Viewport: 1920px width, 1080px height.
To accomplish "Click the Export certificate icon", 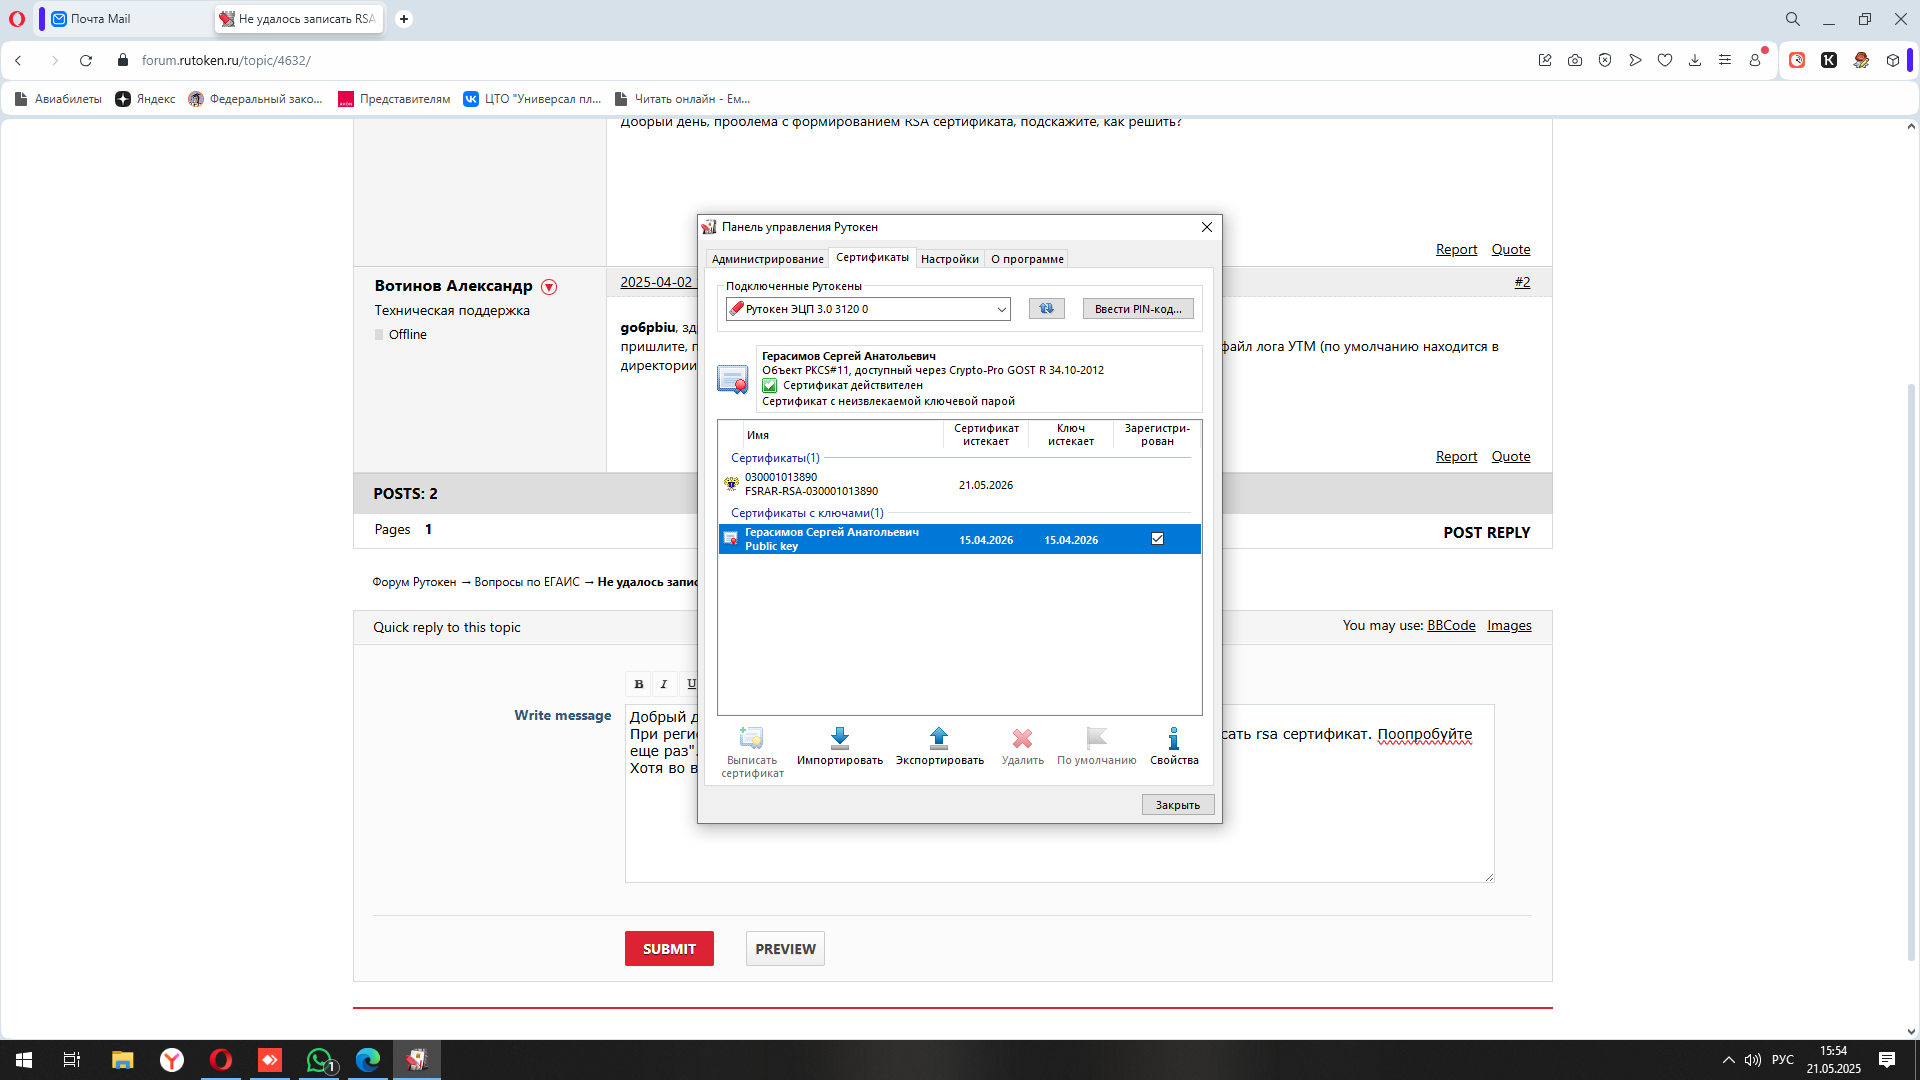I will (939, 738).
